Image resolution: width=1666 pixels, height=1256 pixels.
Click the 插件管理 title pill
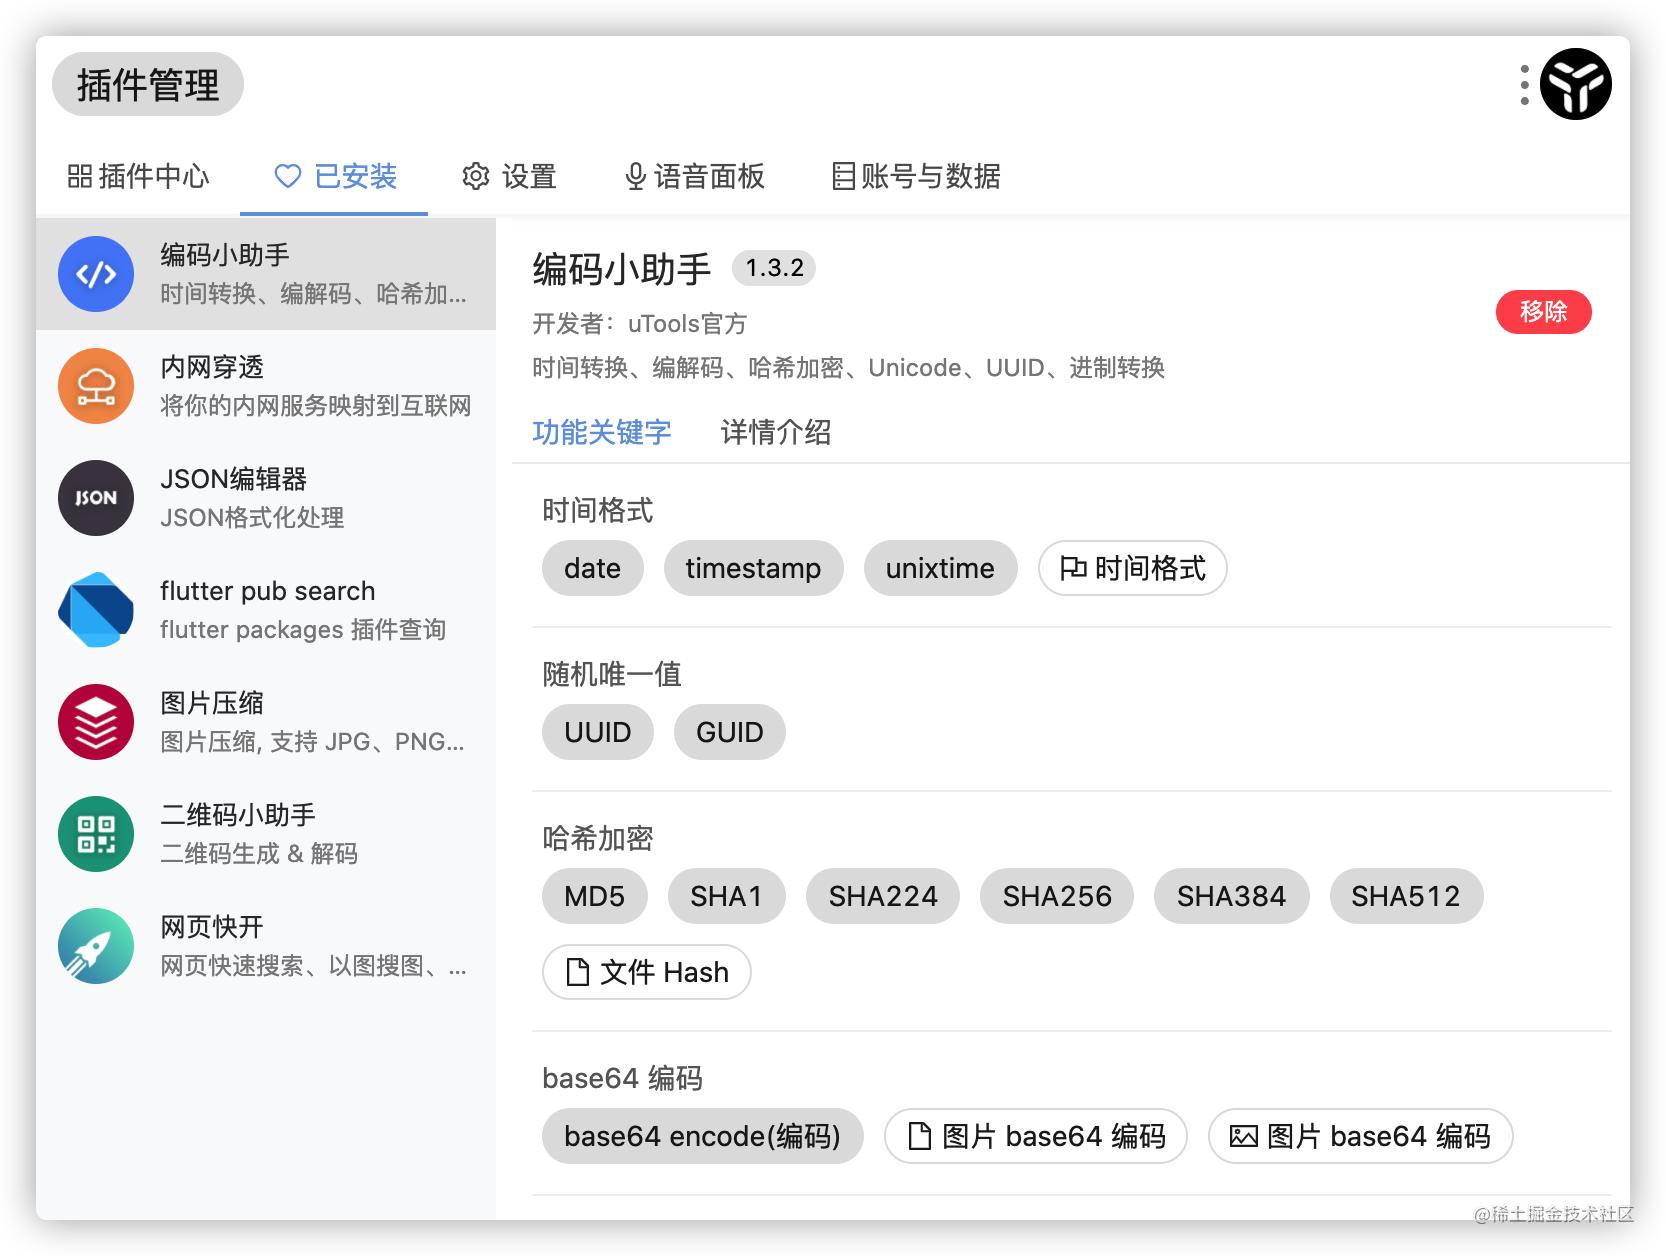point(148,84)
